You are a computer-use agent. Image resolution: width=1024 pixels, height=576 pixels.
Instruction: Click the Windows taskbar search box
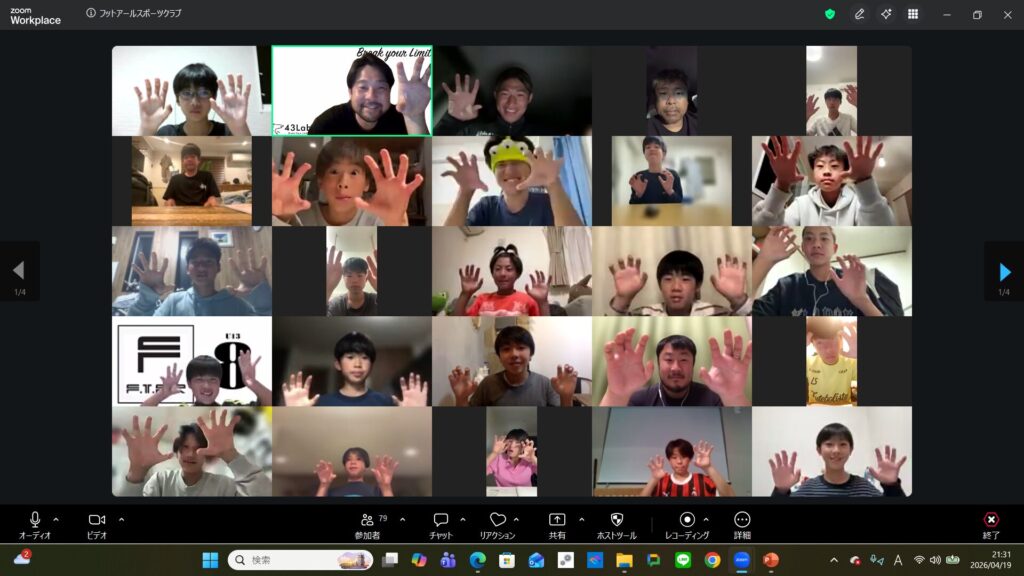pyautogui.click(x=300, y=560)
